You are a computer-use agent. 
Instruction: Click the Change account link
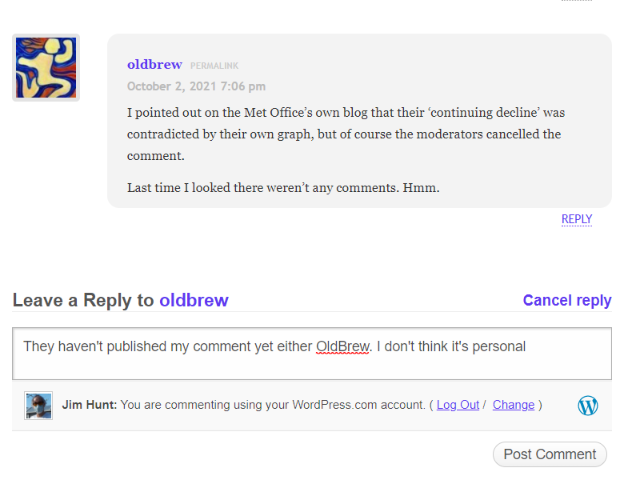coord(513,405)
